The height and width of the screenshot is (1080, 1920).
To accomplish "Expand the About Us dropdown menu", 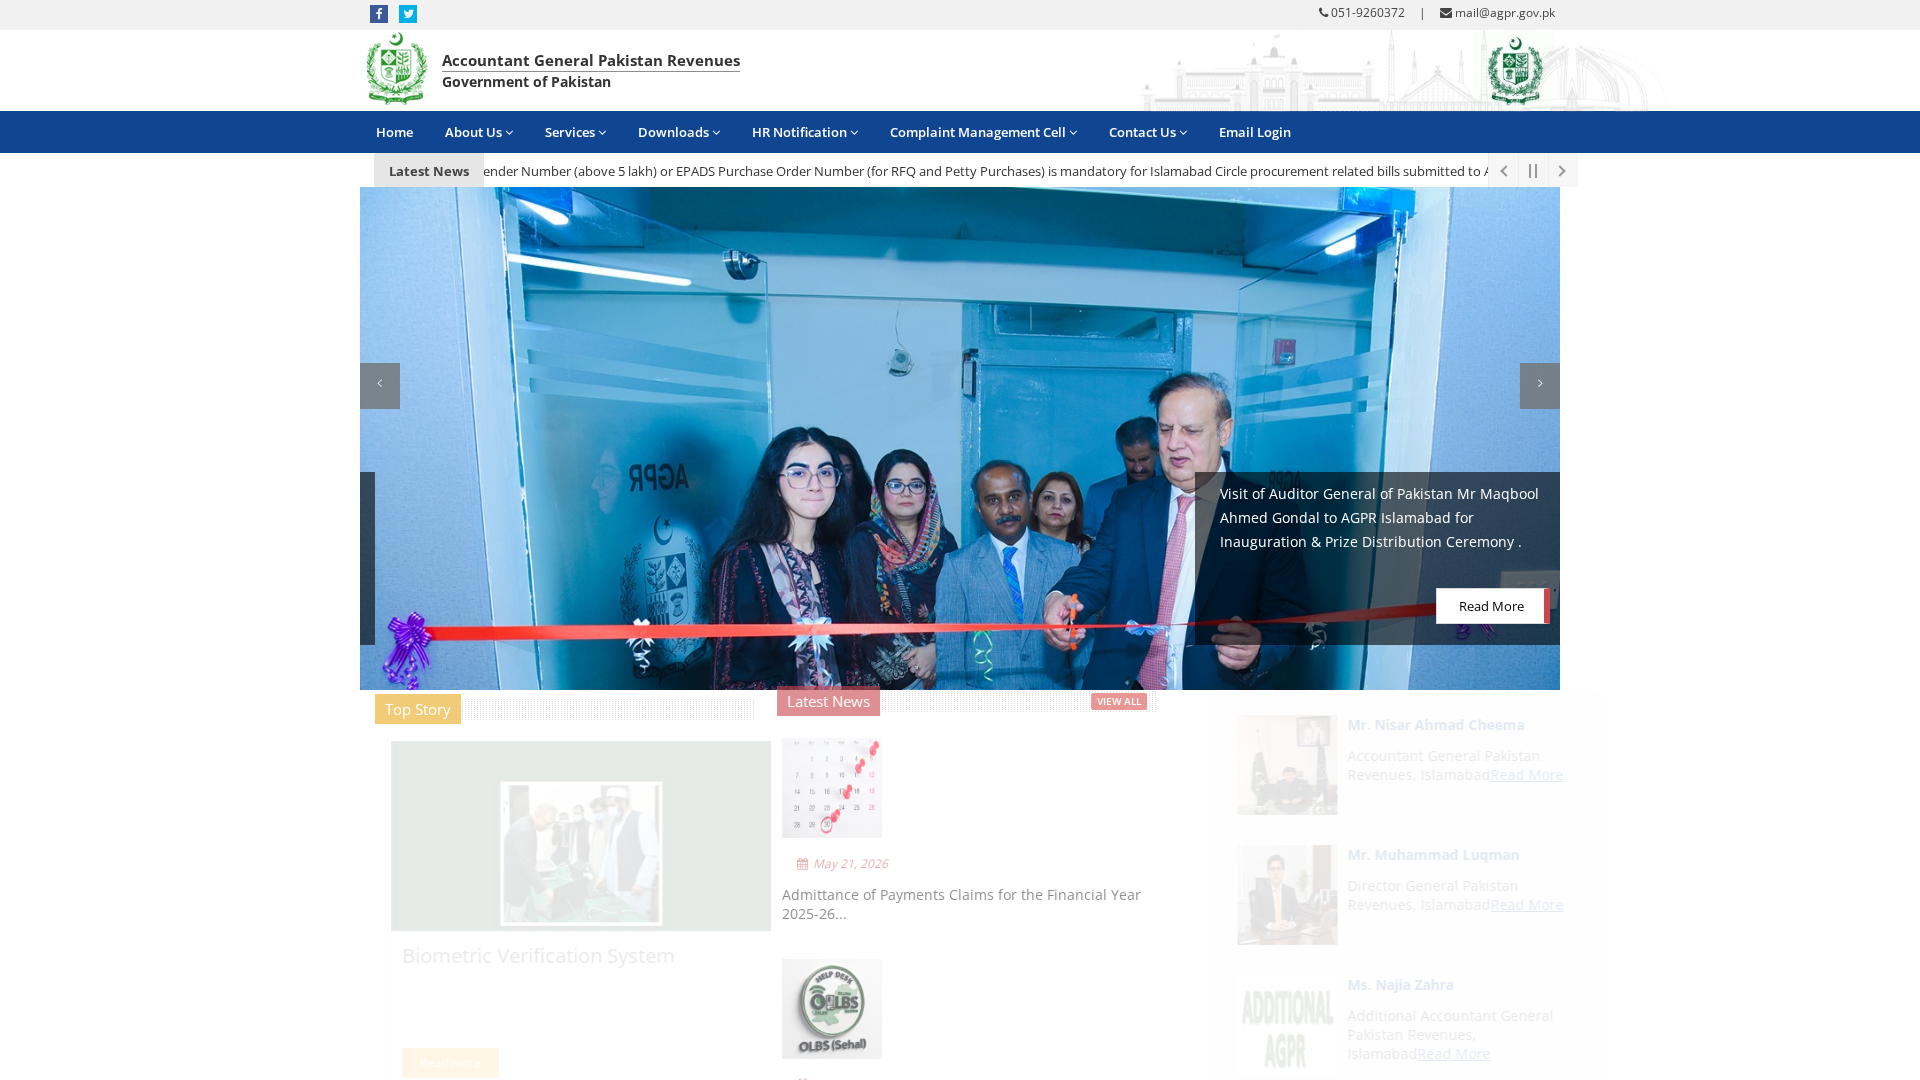I will (x=479, y=132).
